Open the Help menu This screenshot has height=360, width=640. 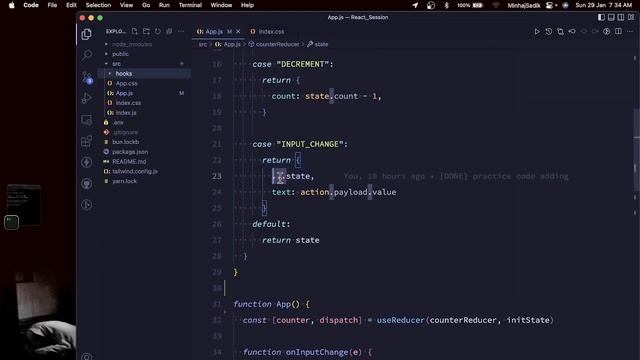[x=247, y=5]
